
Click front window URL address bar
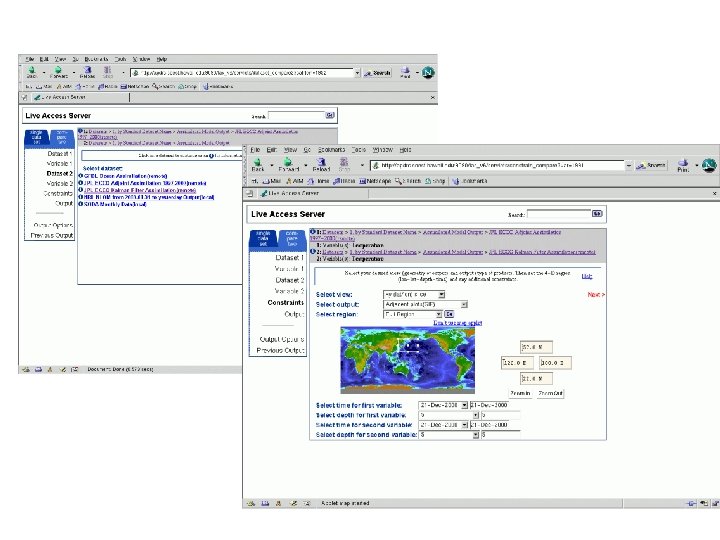click(498, 165)
